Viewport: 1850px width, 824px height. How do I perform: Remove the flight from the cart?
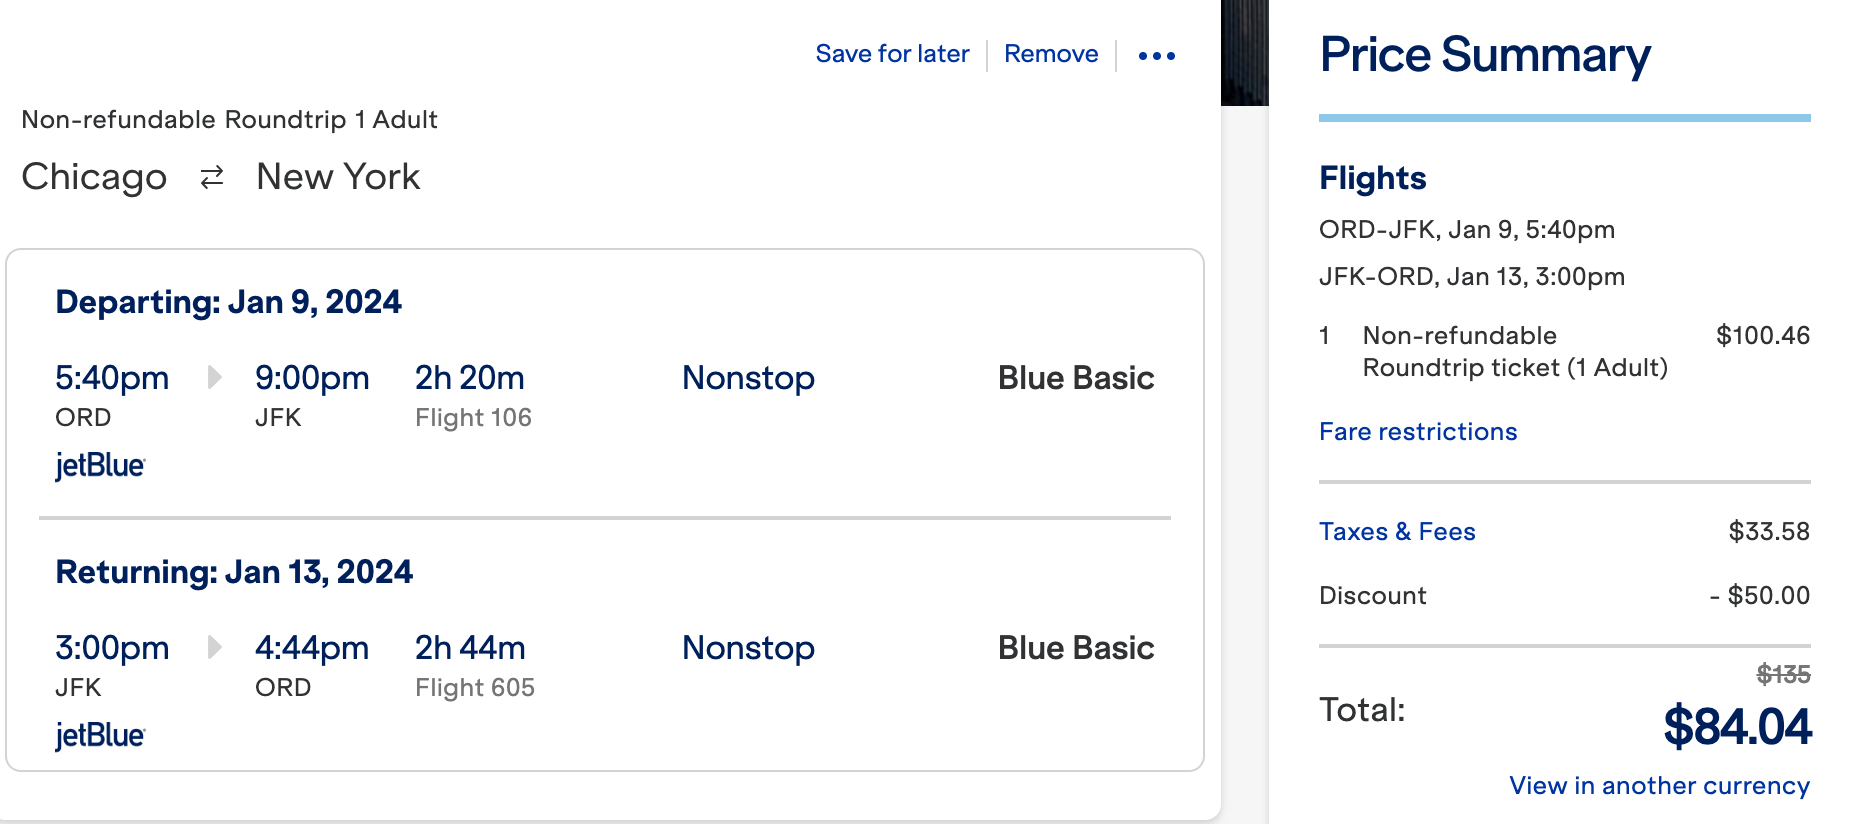(x=1051, y=54)
